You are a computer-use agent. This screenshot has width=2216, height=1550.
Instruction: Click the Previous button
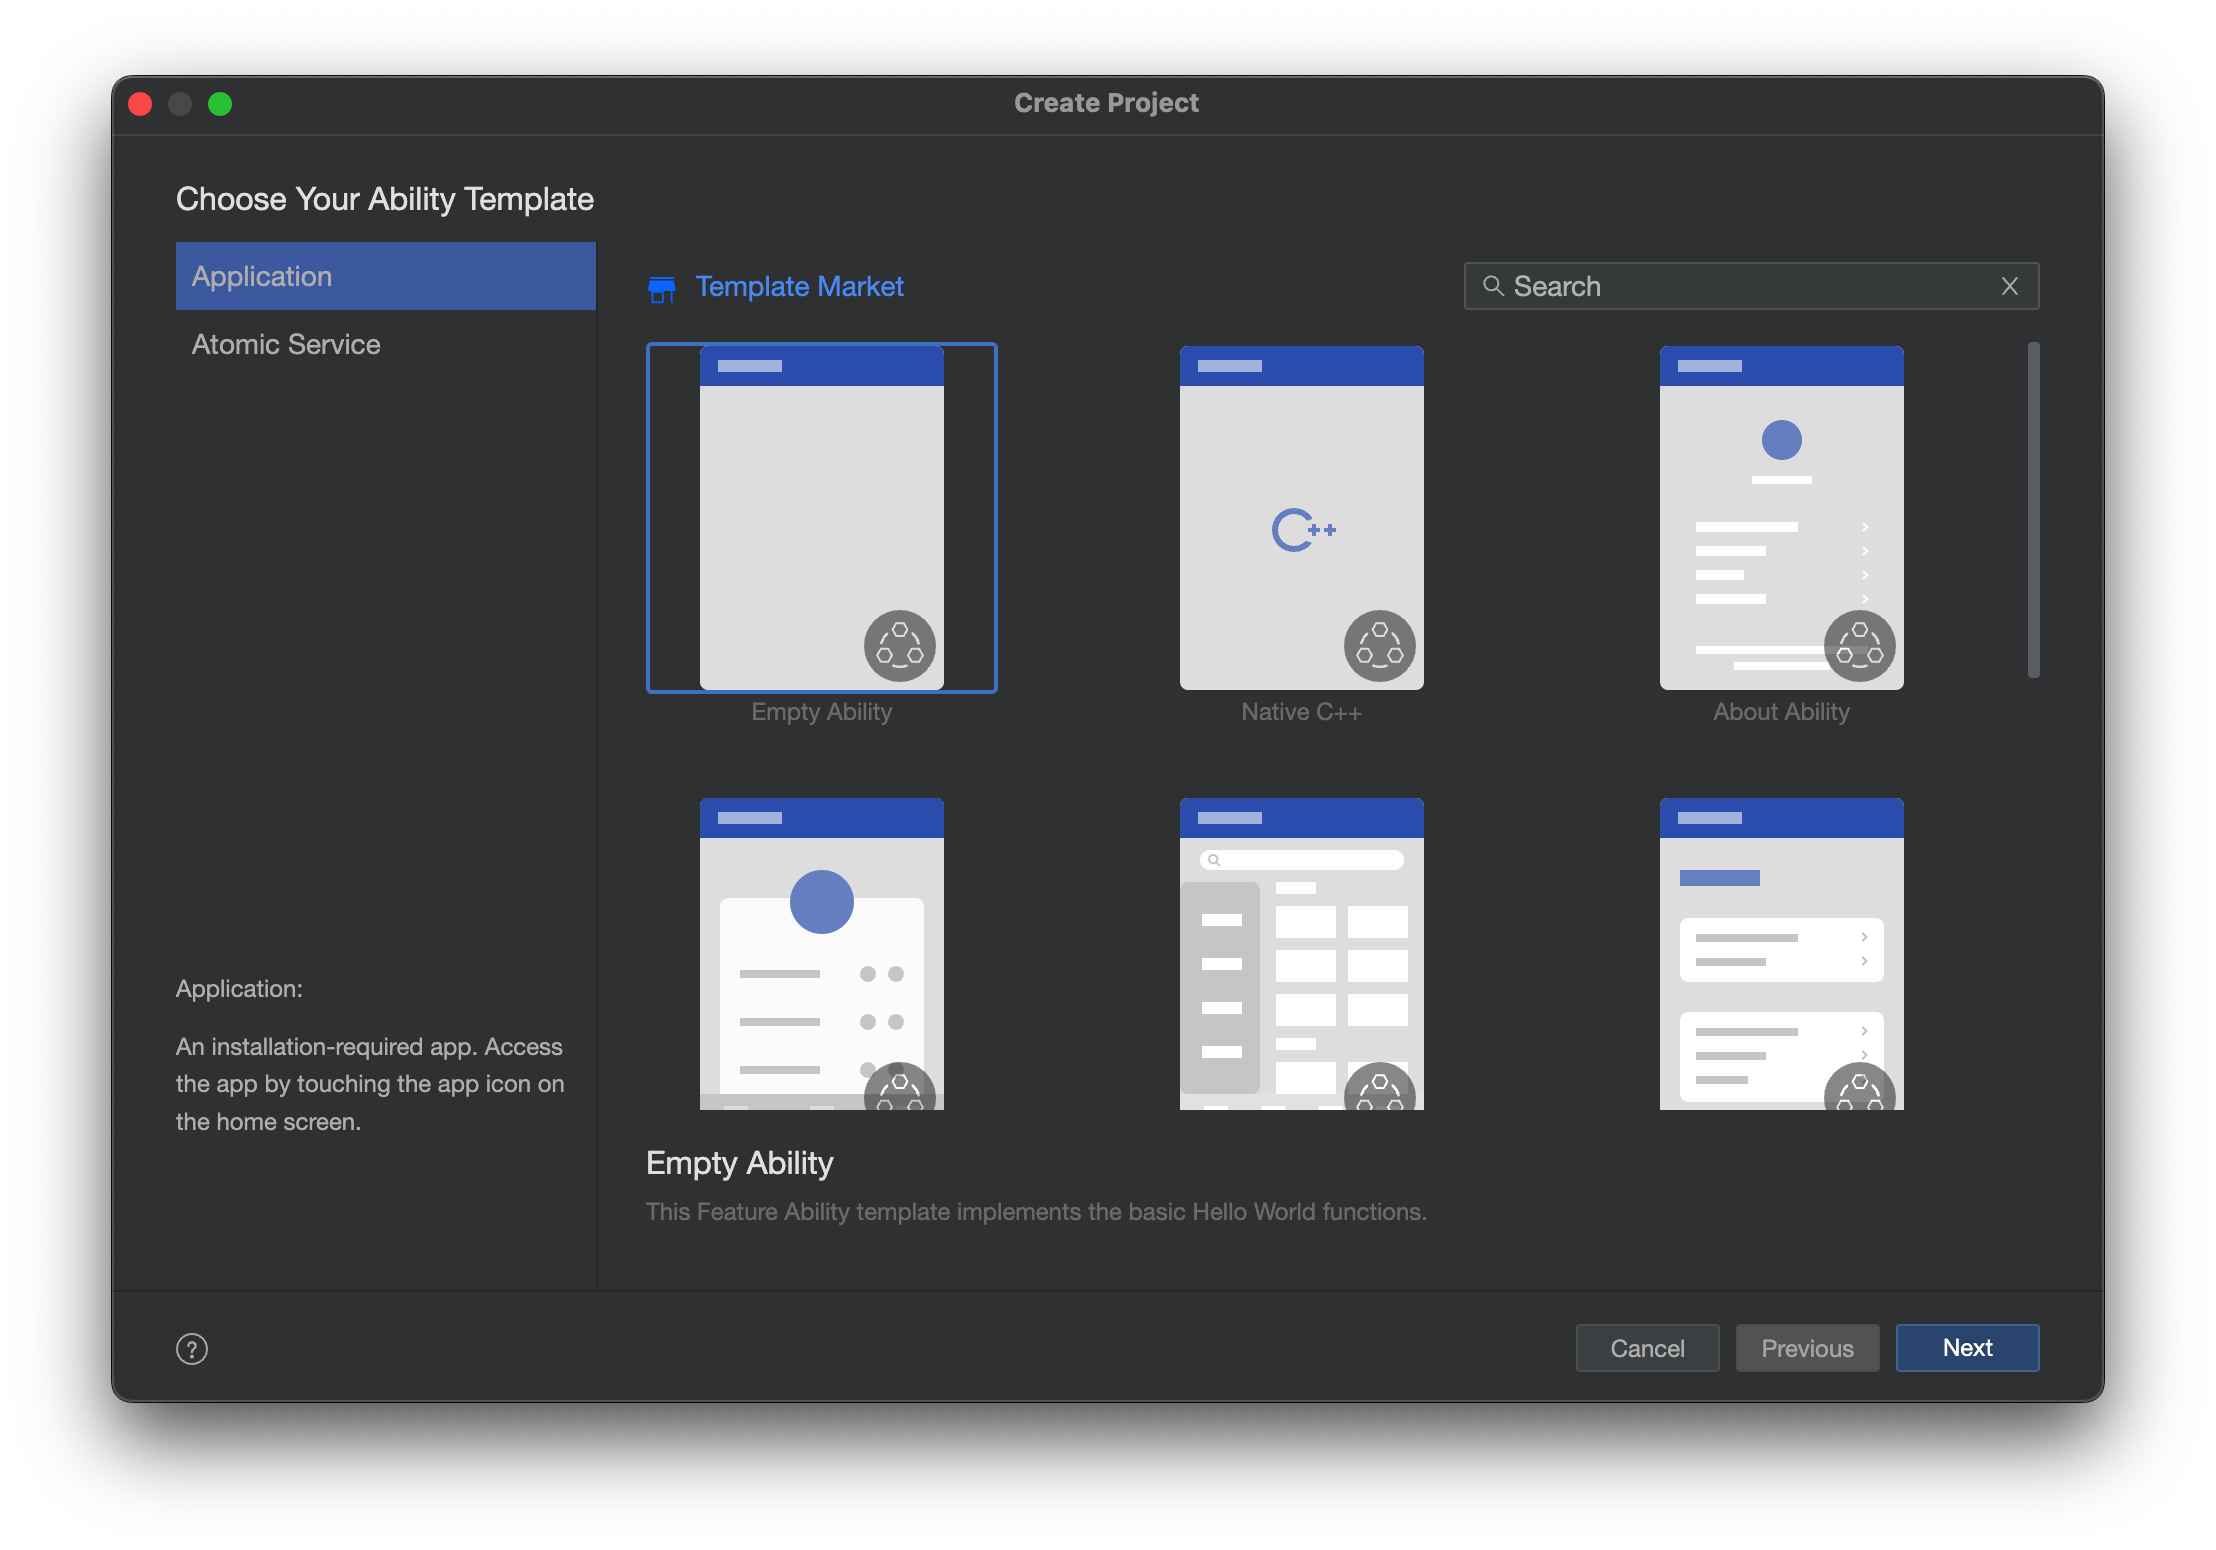click(x=1807, y=1348)
